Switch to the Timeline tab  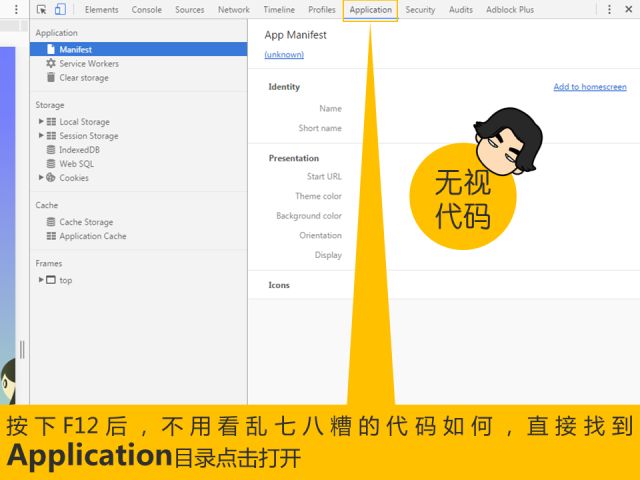[279, 9]
